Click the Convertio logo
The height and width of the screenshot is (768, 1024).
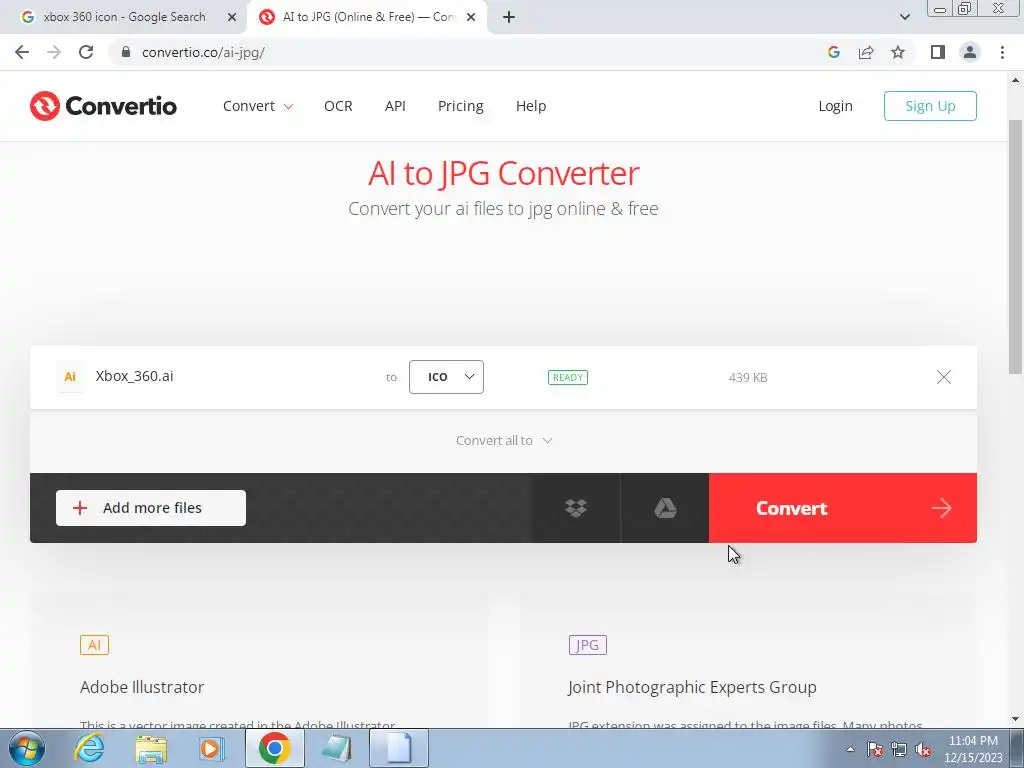103,106
